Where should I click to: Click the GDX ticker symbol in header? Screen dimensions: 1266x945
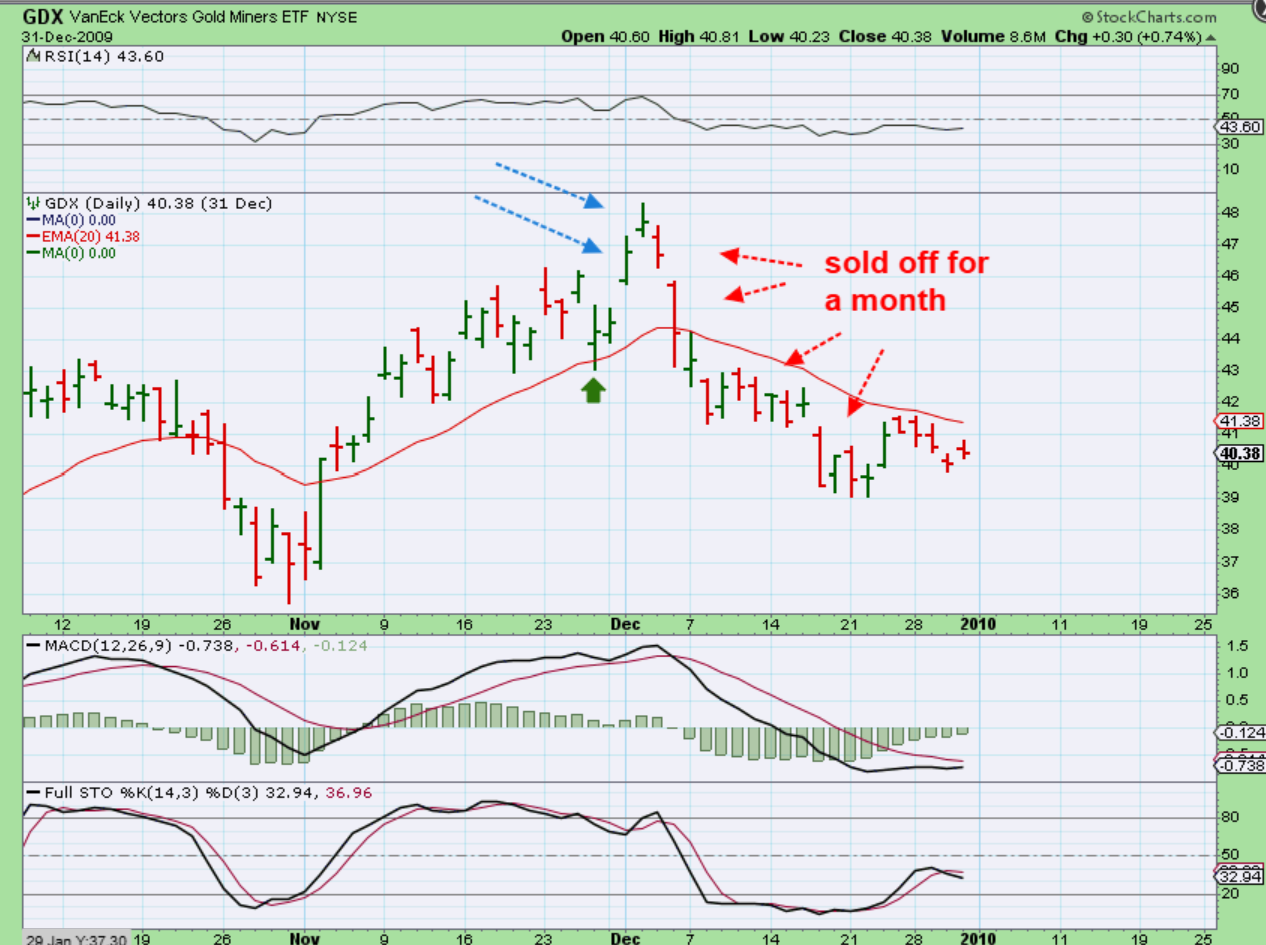tap(45, 16)
